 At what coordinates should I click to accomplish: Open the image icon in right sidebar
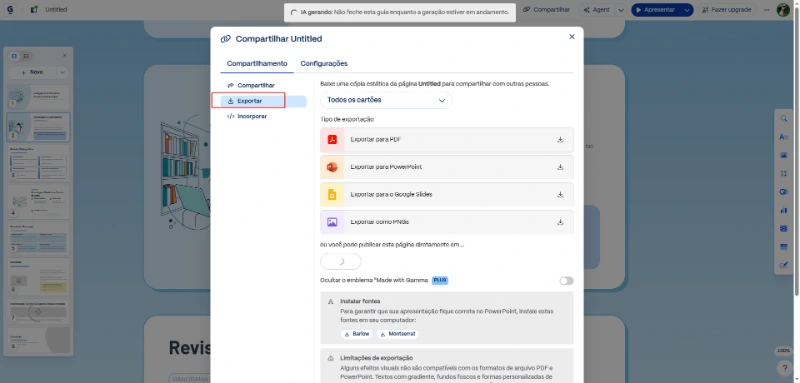pyautogui.click(x=784, y=155)
